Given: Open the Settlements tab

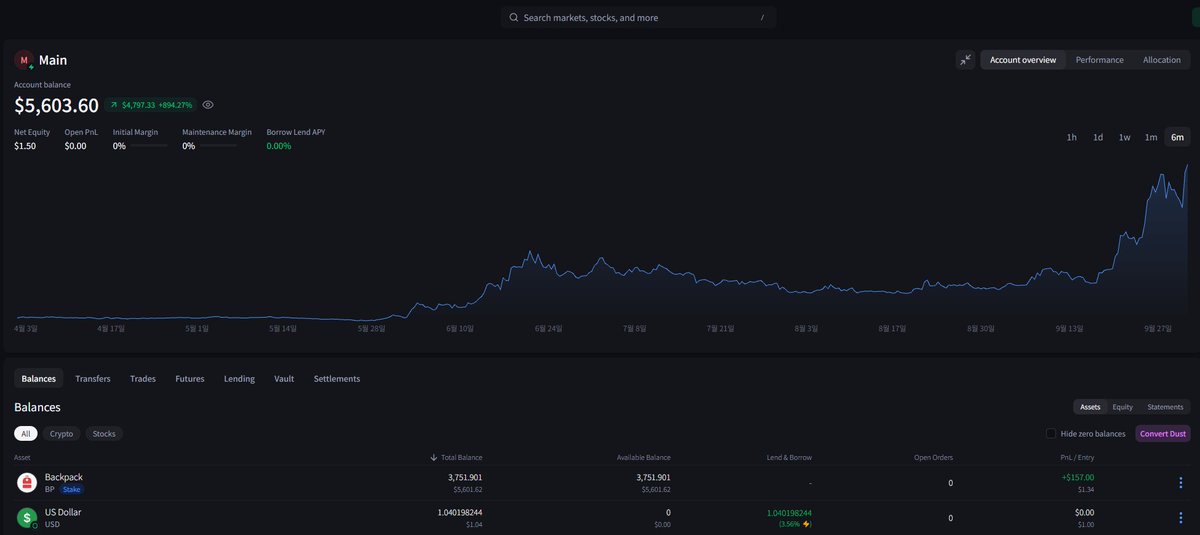Looking at the screenshot, I should point(337,378).
